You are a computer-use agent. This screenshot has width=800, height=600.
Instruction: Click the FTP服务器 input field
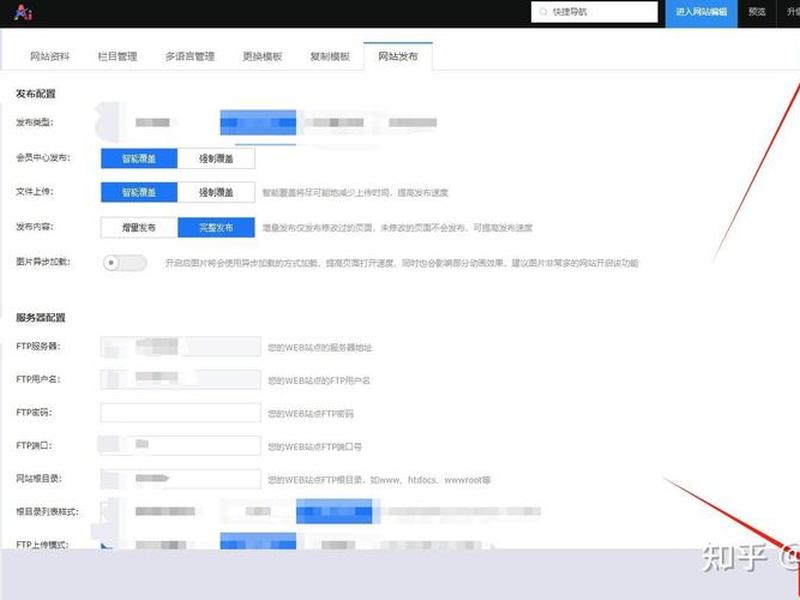pyautogui.click(x=181, y=346)
